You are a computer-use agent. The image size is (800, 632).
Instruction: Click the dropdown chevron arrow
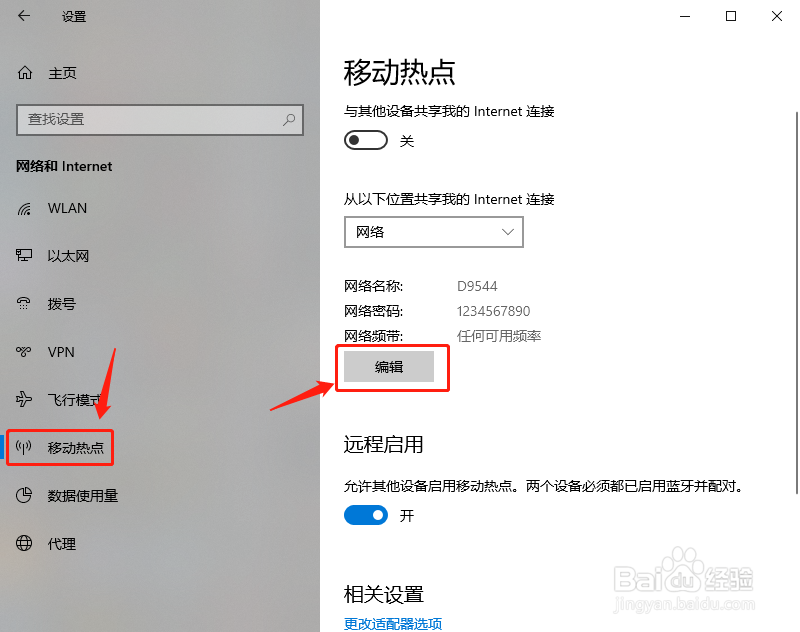507,232
